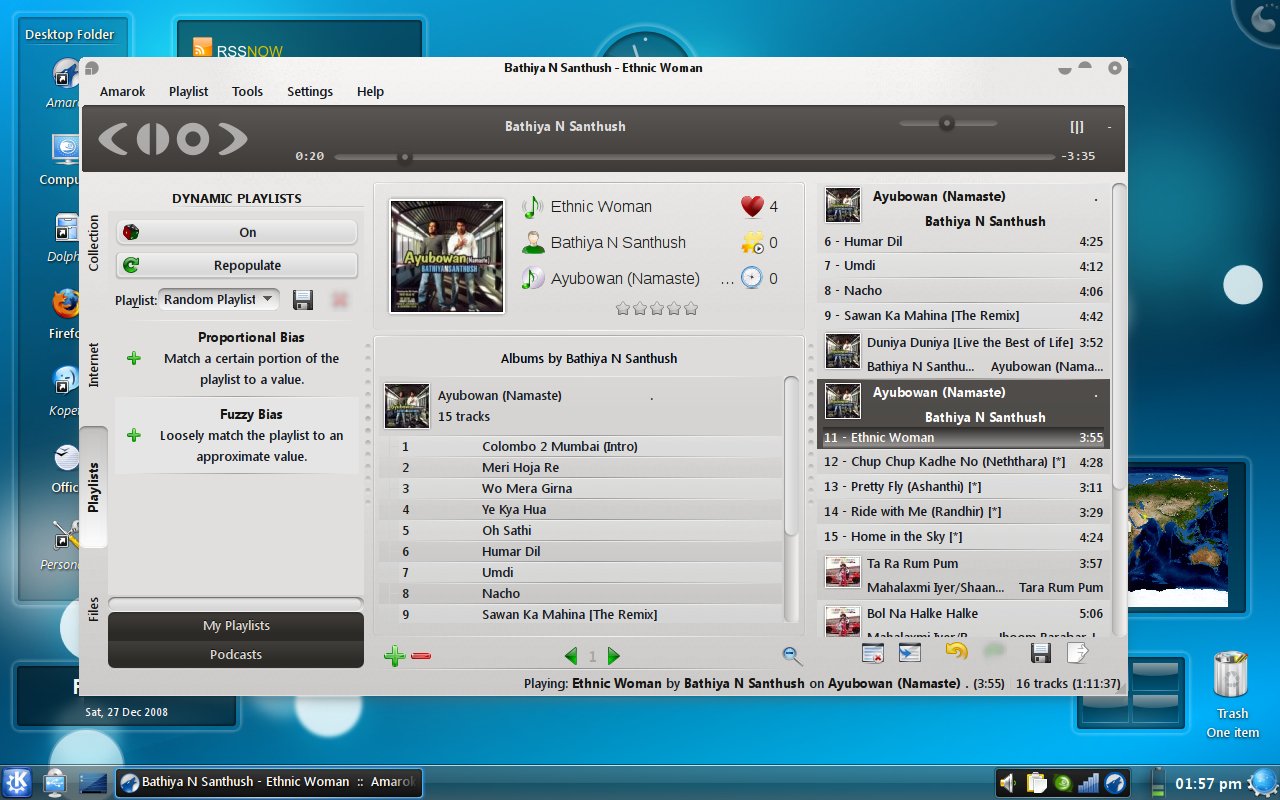The width and height of the screenshot is (1280, 800).
Task: Click the clock last-played icon
Action: (x=752, y=278)
